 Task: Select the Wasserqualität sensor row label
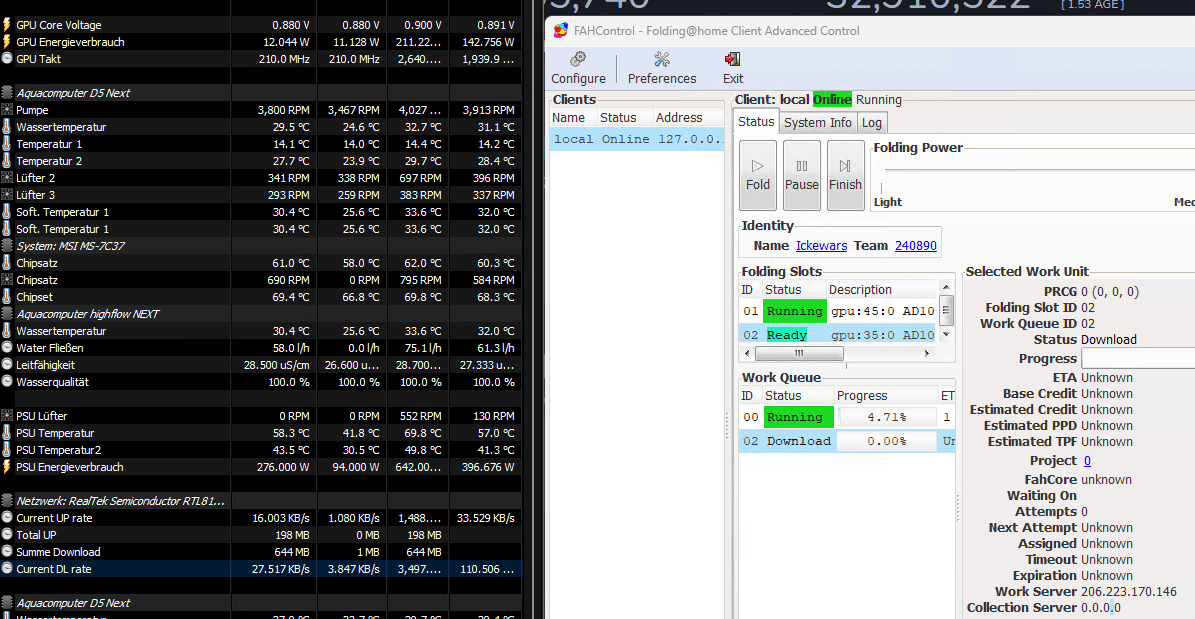52,382
